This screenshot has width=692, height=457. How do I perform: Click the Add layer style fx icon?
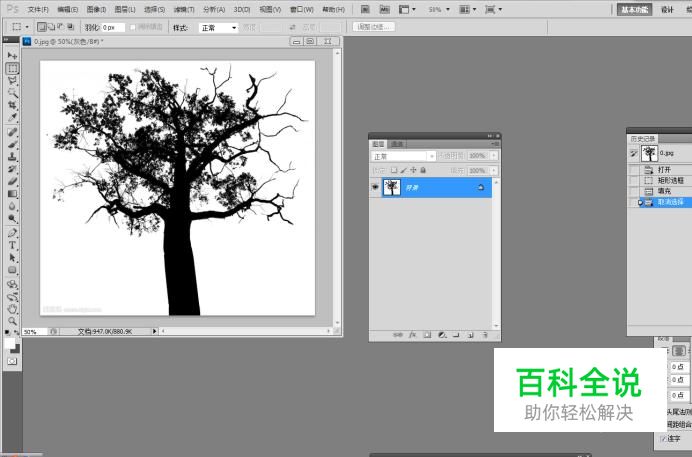412,335
